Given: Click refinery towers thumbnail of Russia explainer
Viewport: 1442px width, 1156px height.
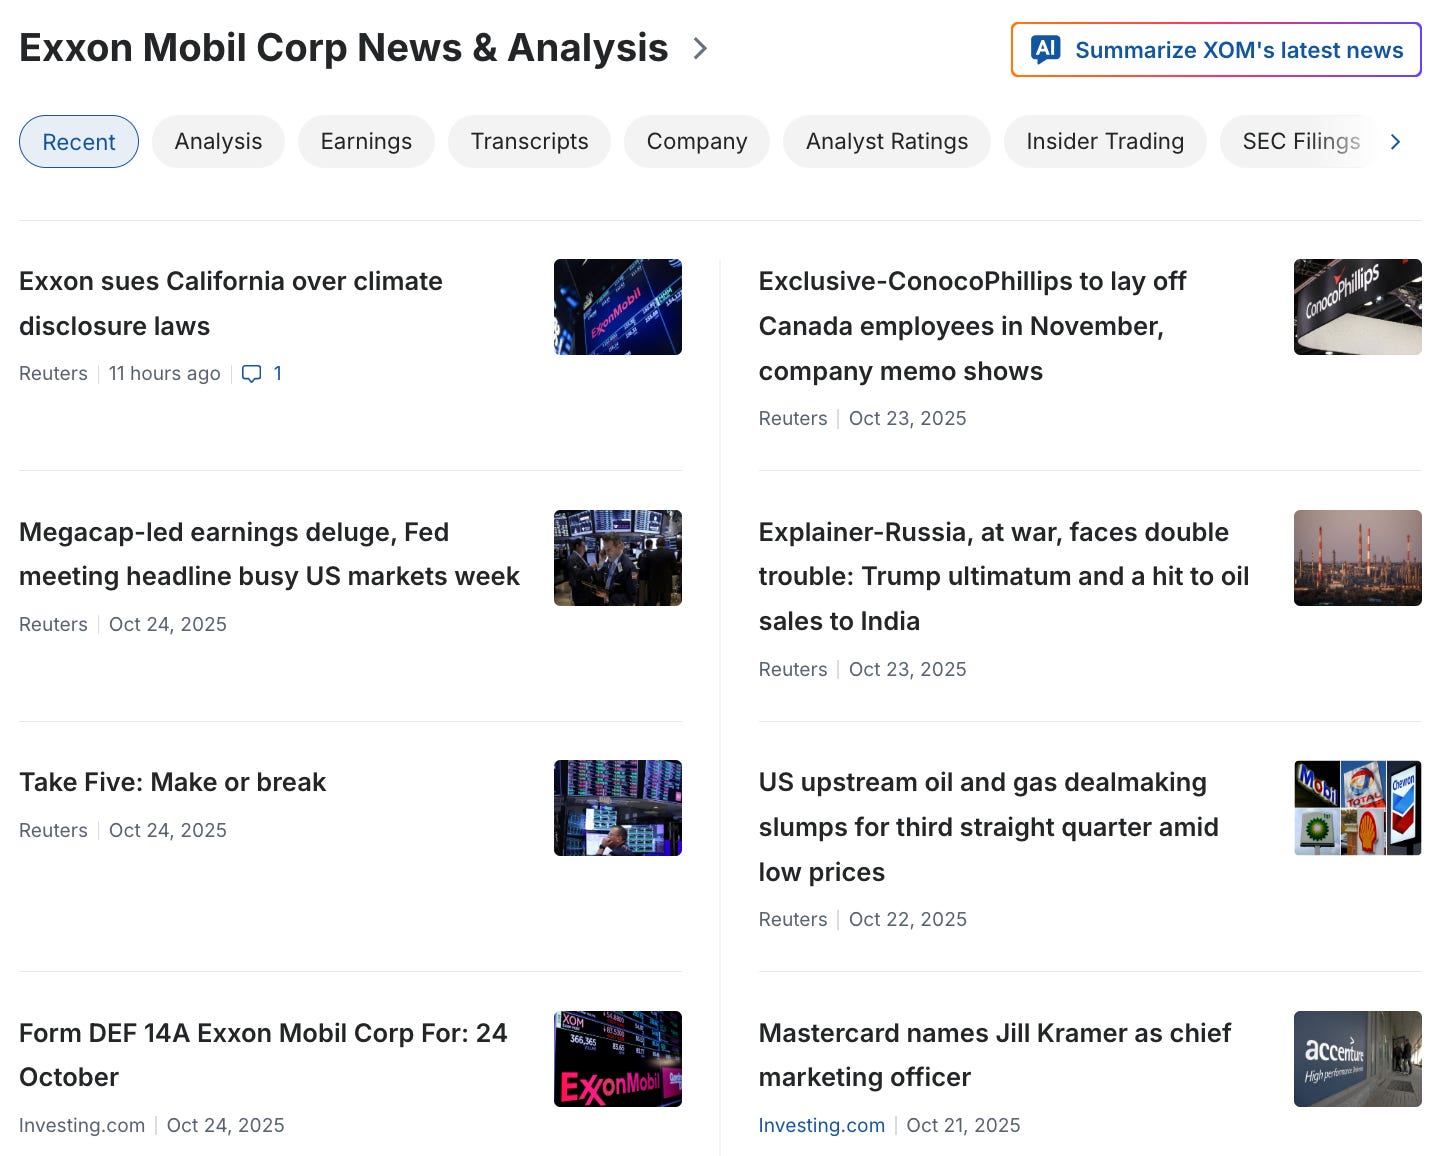Looking at the screenshot, I should [1358, 558].
